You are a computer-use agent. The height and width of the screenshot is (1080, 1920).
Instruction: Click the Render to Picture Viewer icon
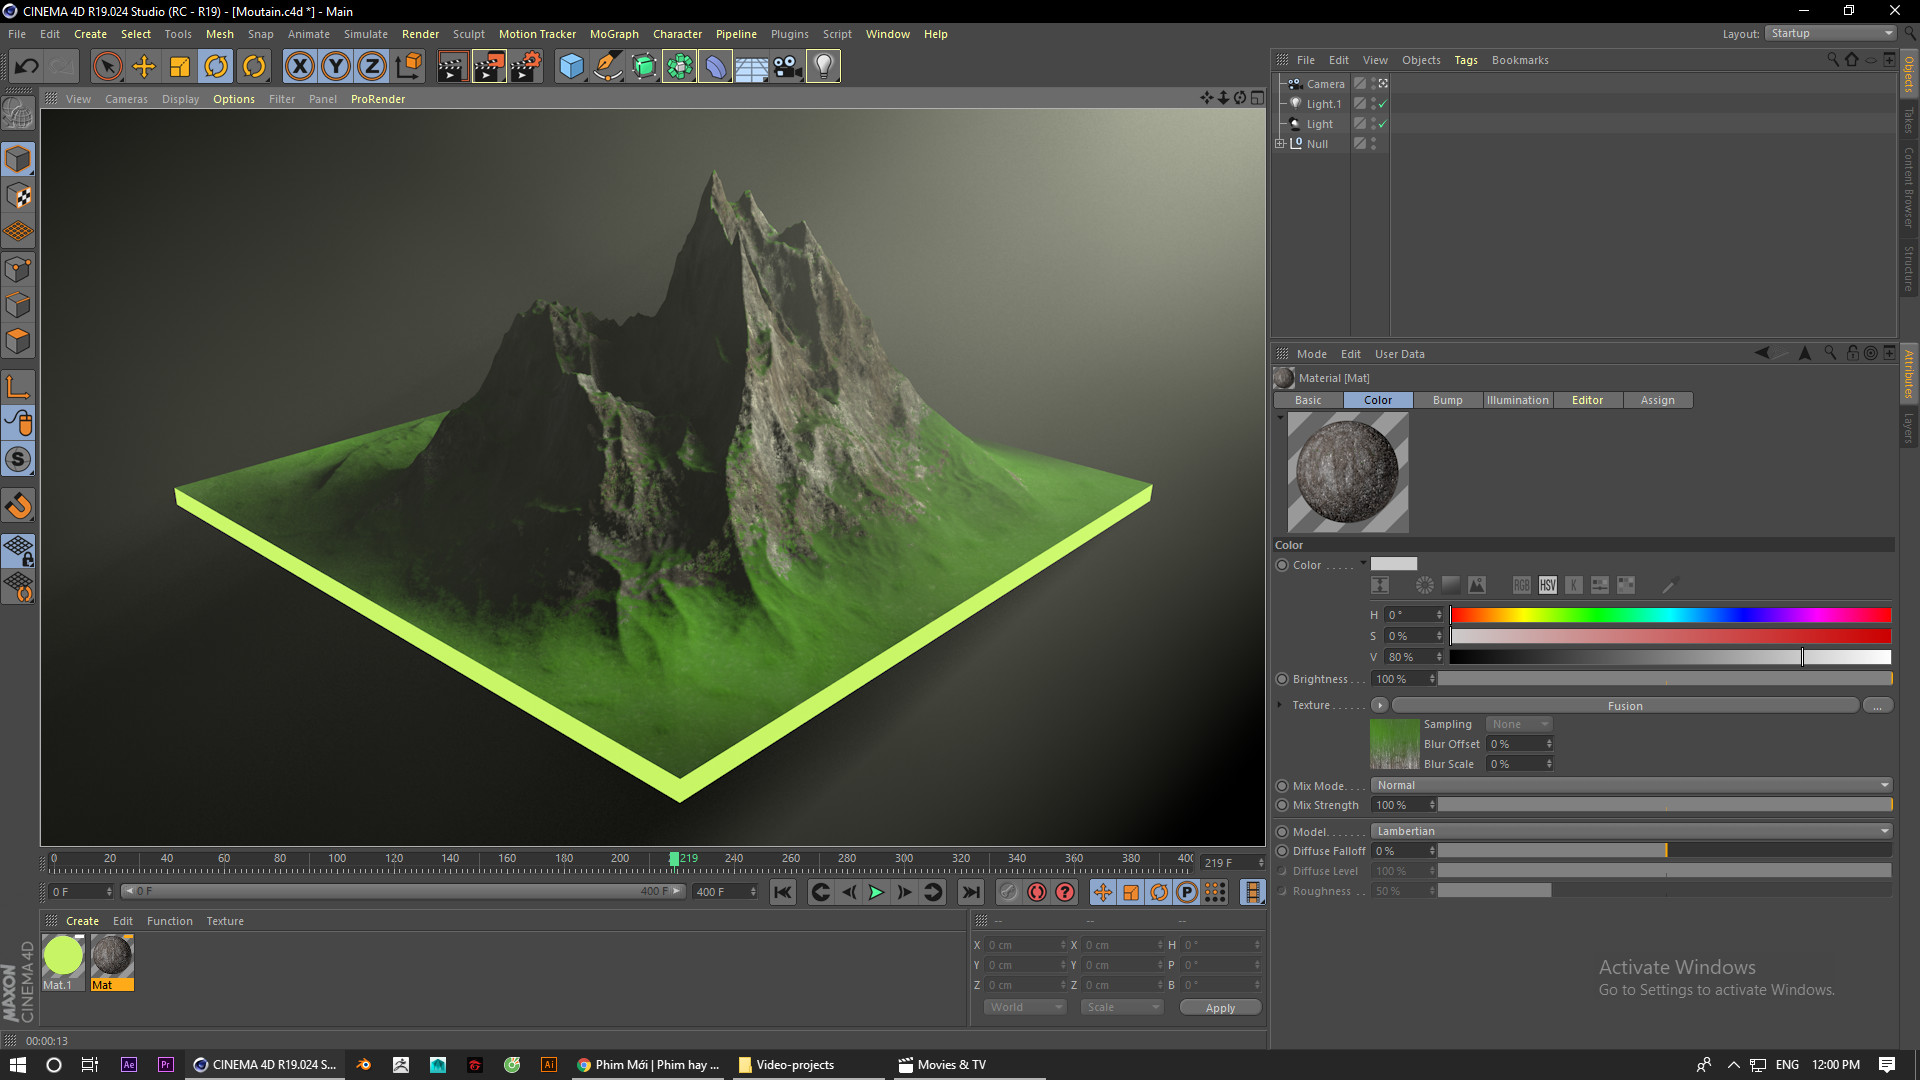[x=489, y=66]
